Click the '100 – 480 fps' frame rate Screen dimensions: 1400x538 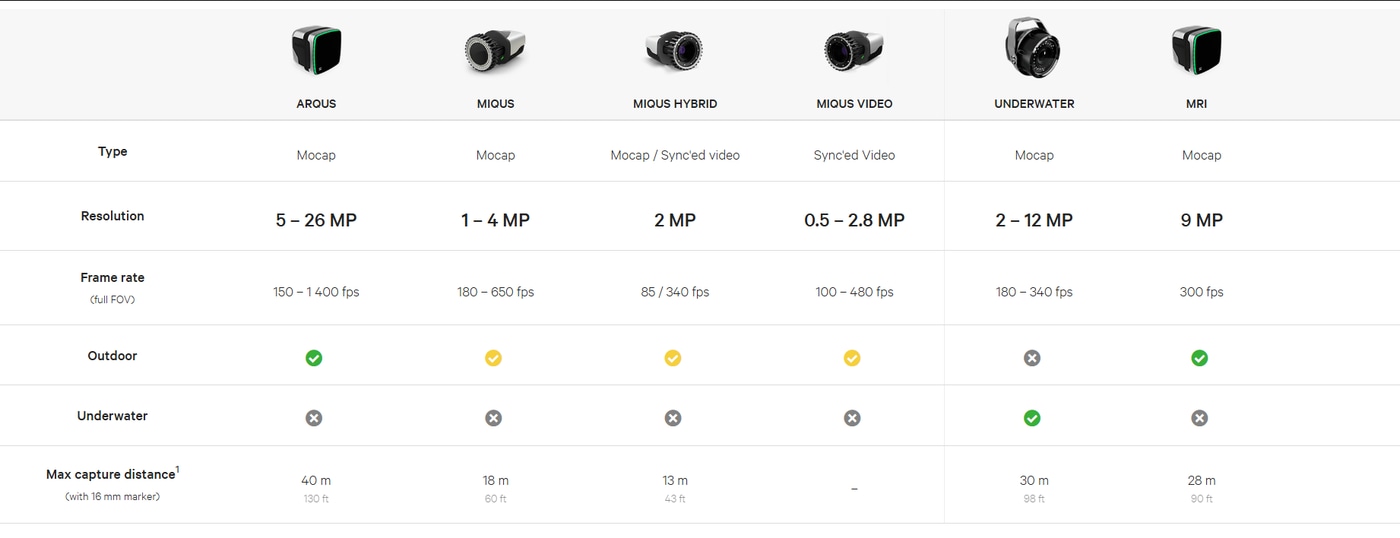(x=854, y=292)
